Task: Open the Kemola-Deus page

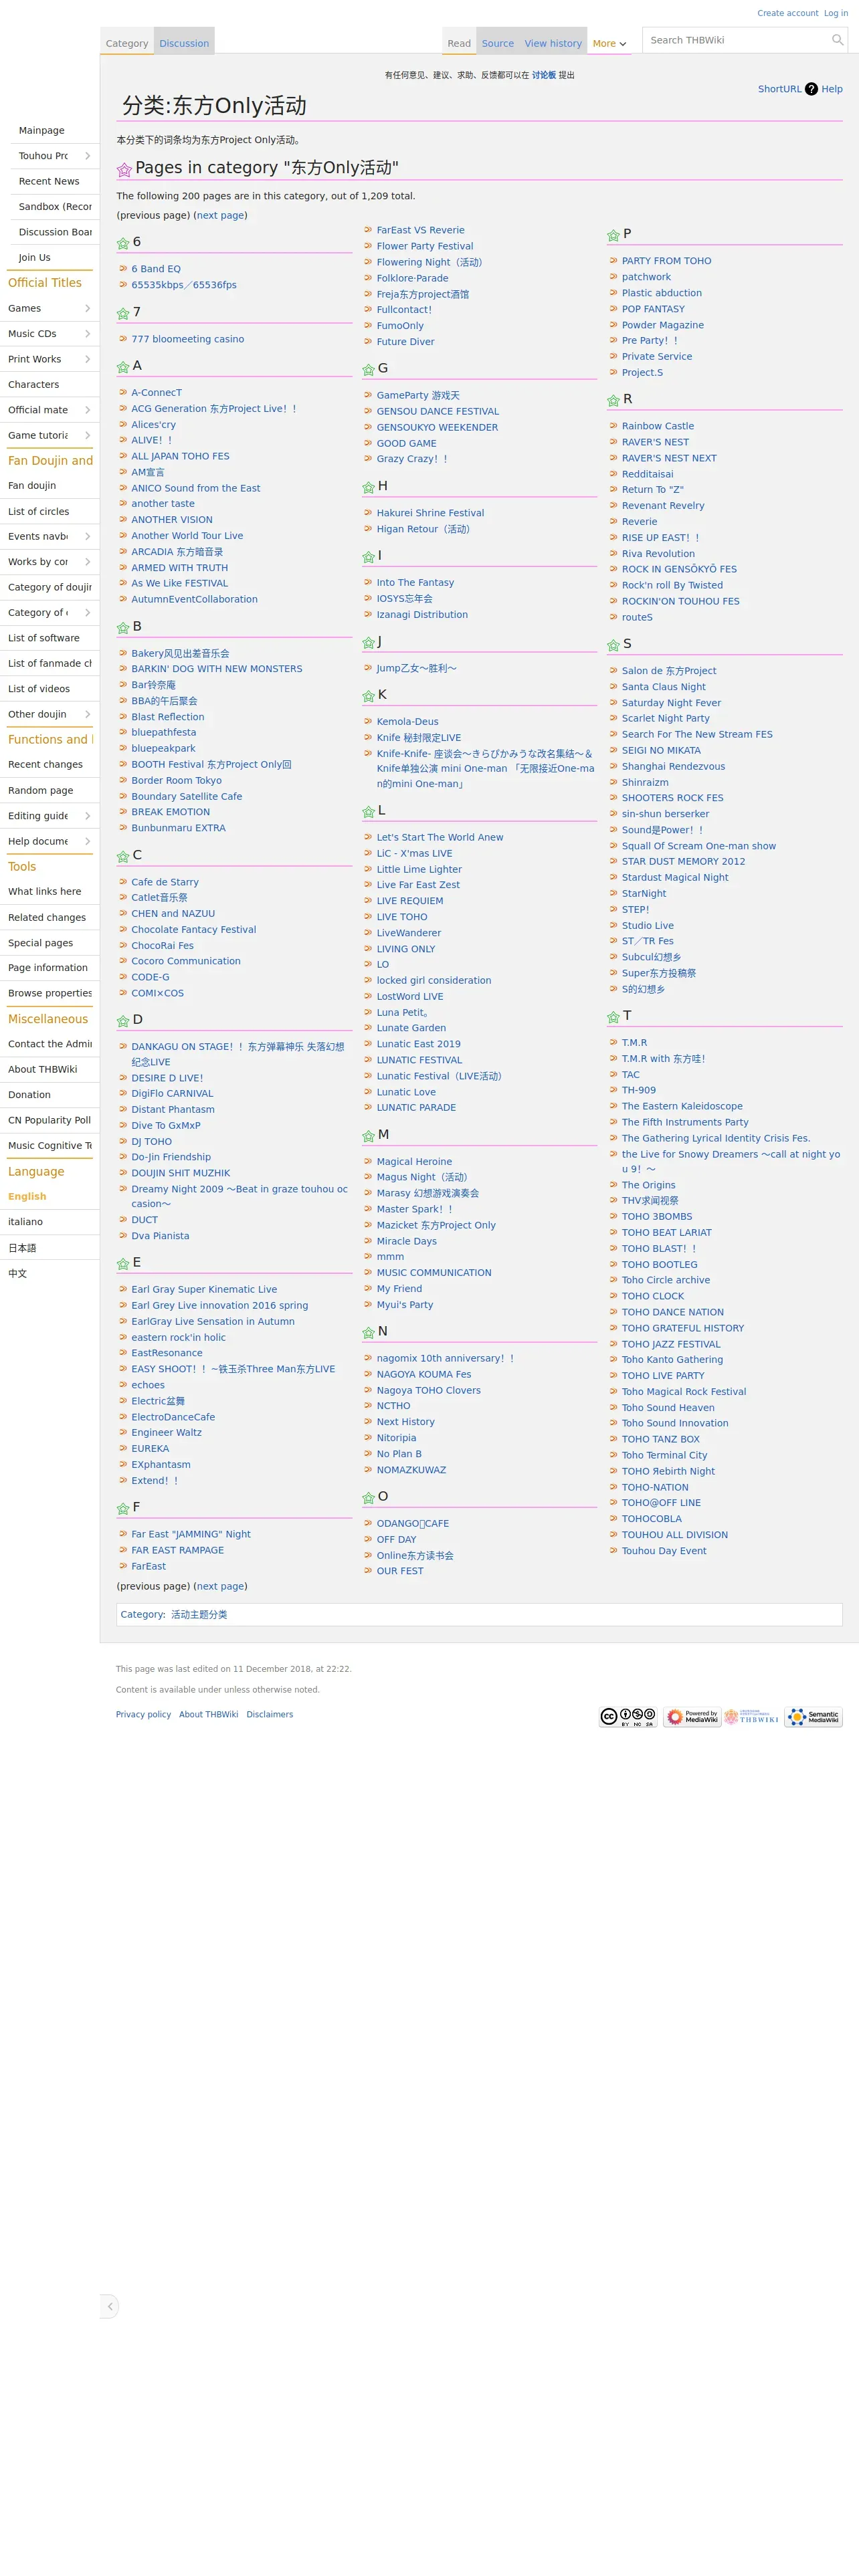Action: 407,722
